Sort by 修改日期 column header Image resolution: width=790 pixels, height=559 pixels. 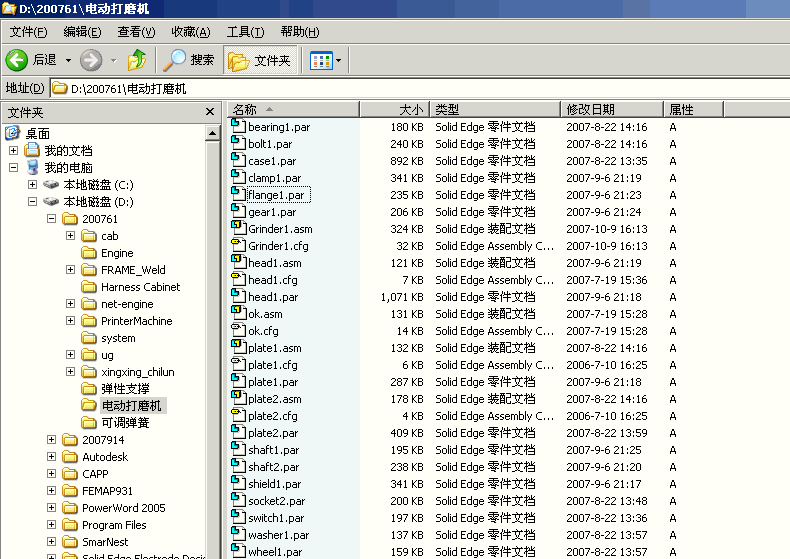click(x=612, y=109)
